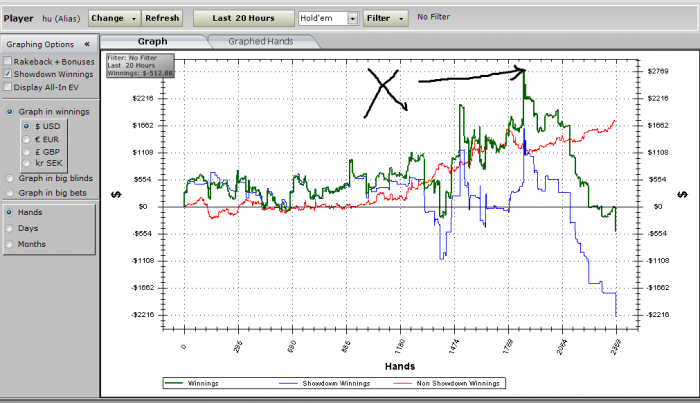700x403 pixels.
Task: Open the Filter dropdown menu
Action: pyautogui.click(x=385, y=18)
